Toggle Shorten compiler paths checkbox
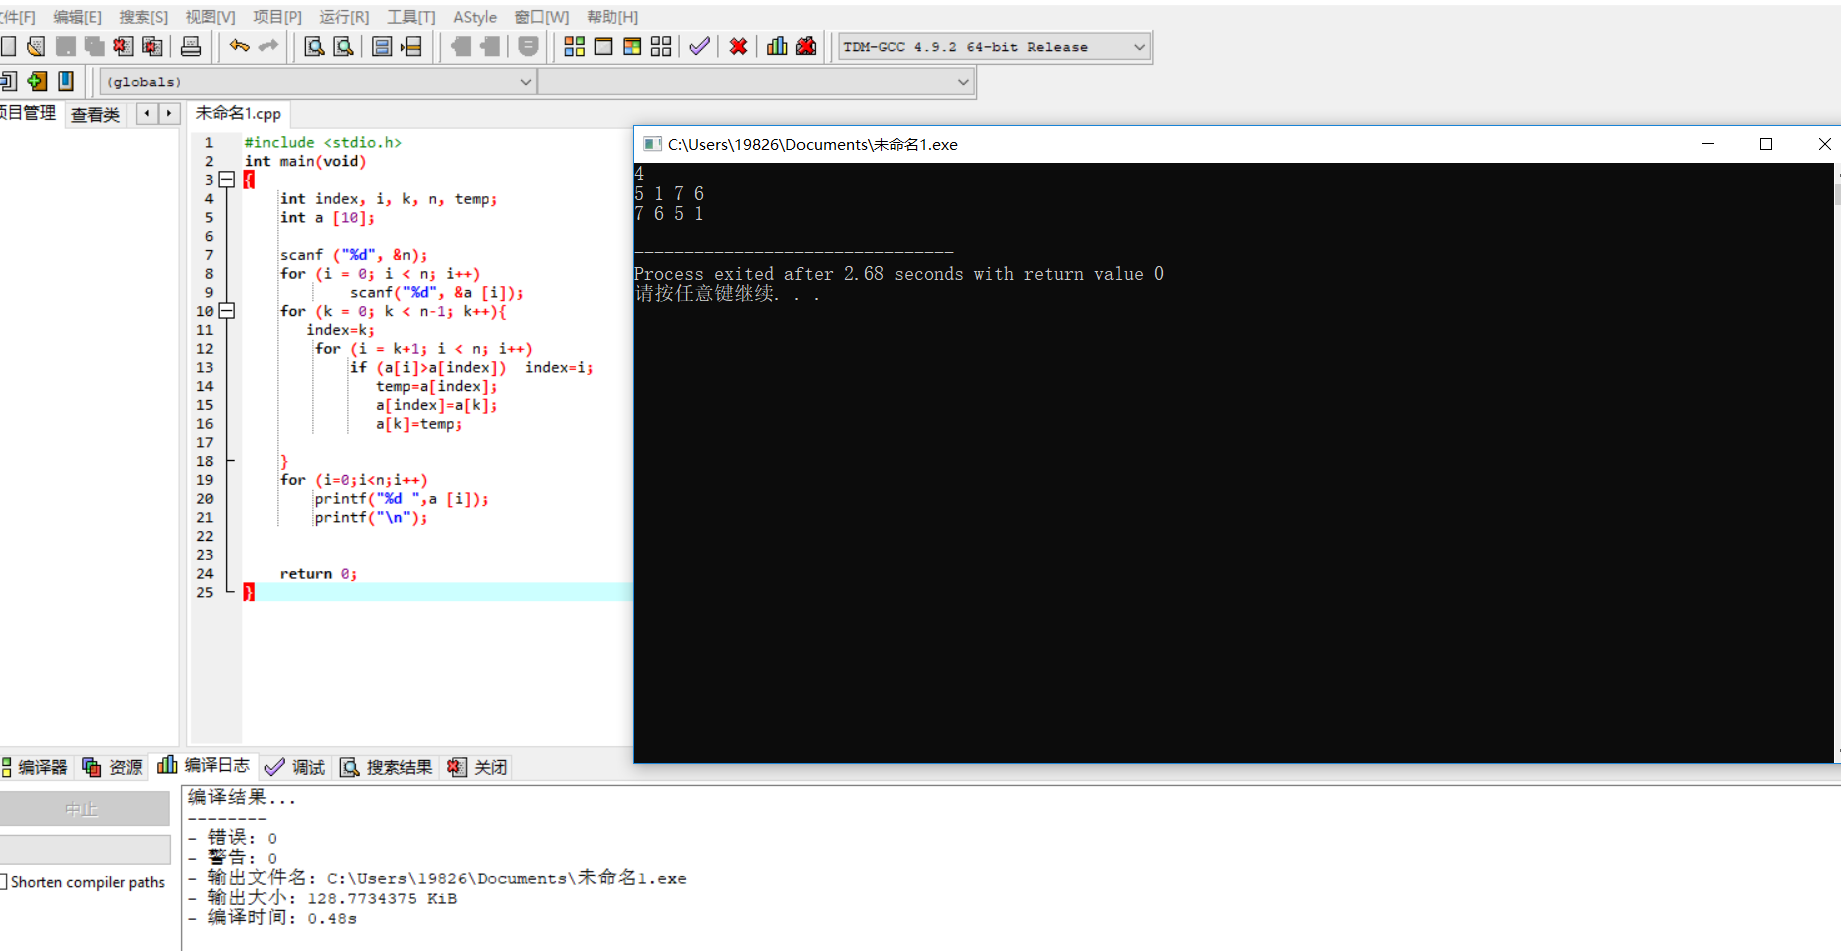Image resolution: width=1841 pixels, height=951 pixels. [4, 882]
